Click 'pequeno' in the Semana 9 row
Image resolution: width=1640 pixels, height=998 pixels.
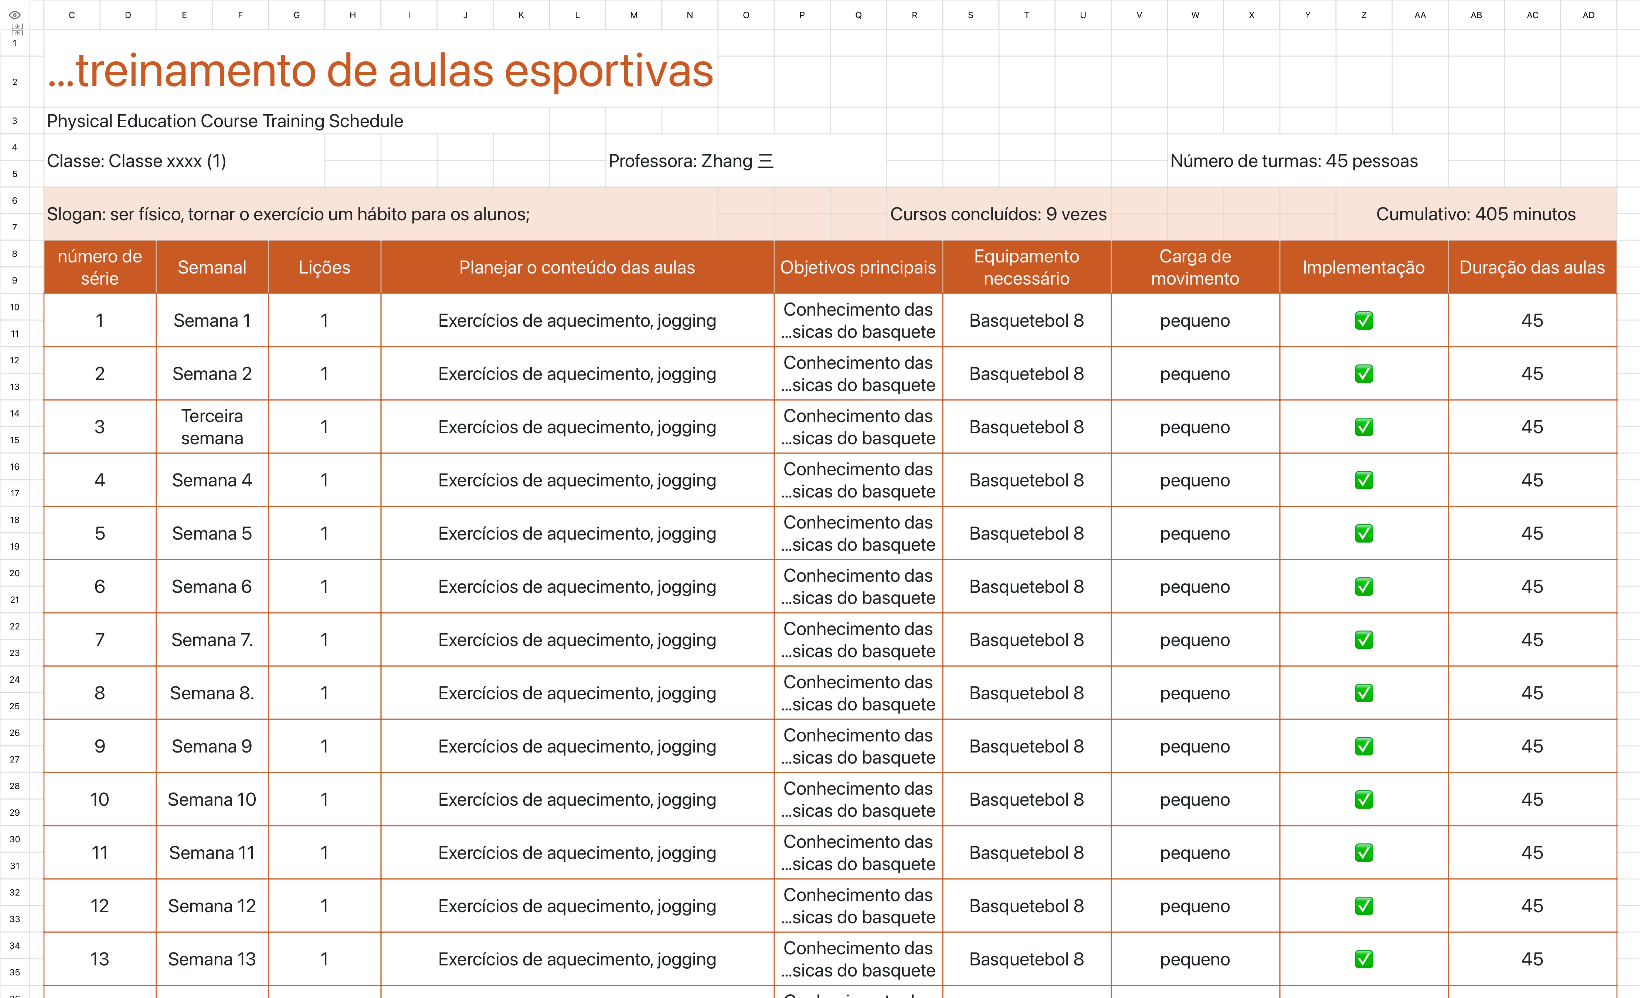tap(1195, 746)
